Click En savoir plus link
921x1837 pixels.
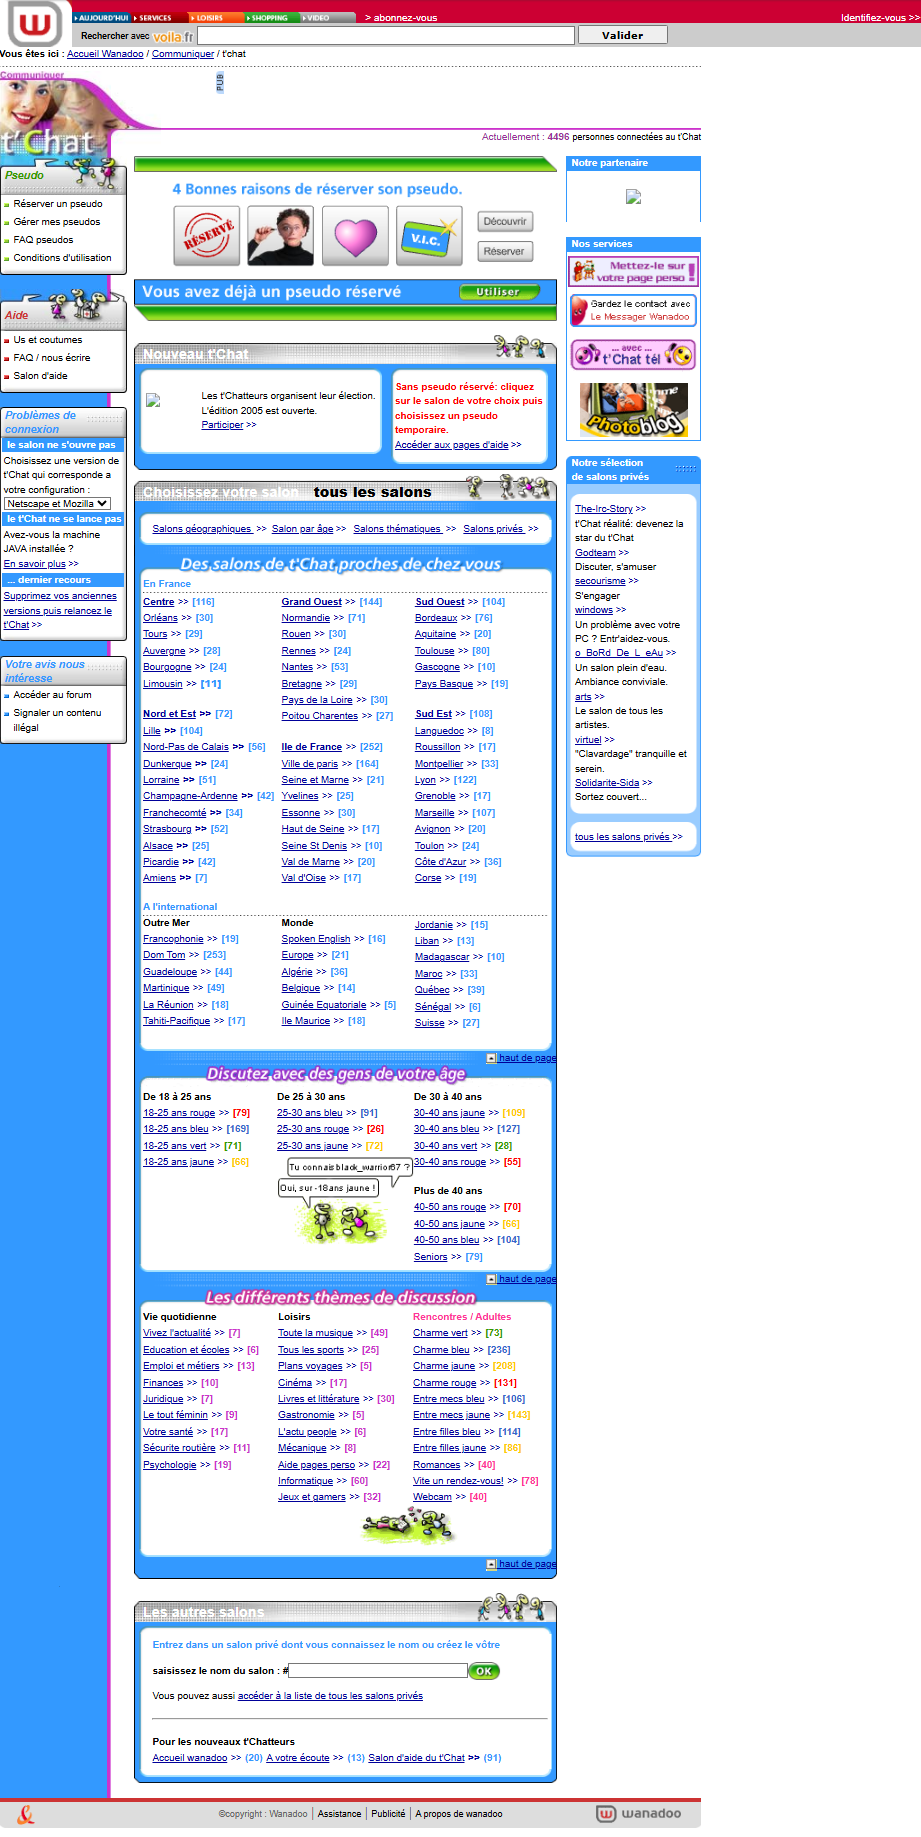click(x=35, y=564)
